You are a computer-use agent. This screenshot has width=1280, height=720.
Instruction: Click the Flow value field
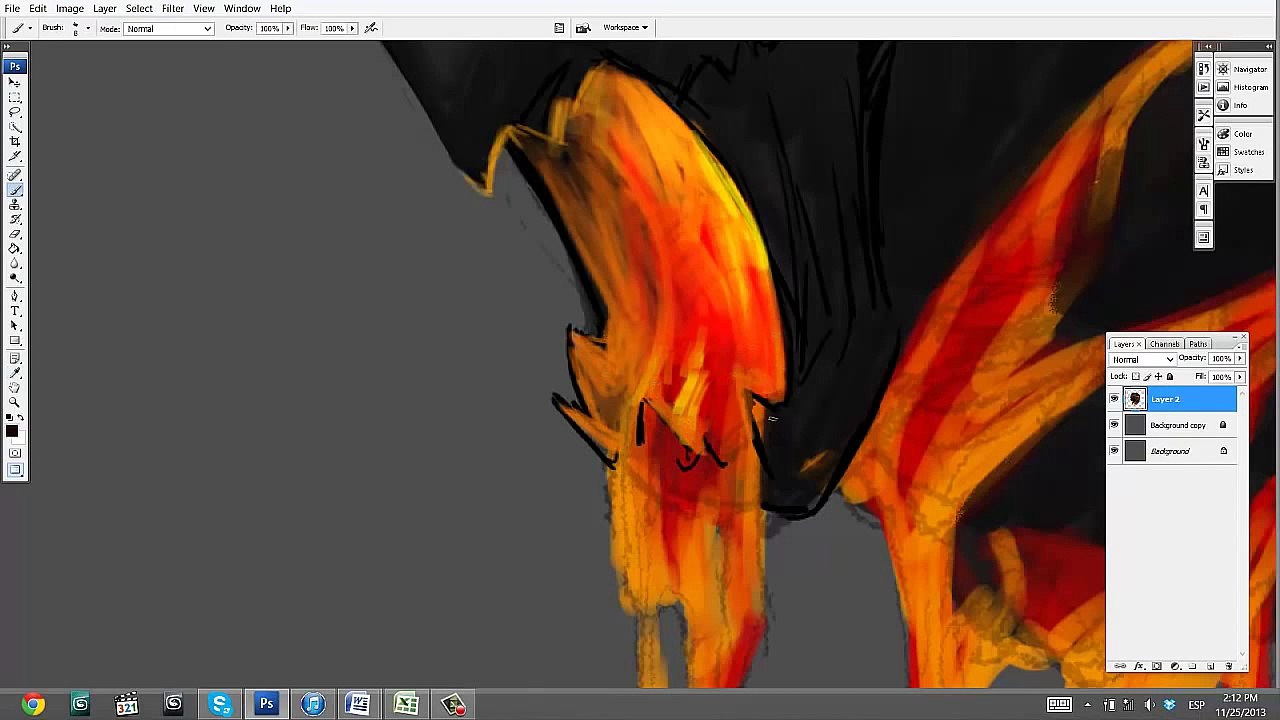(x=334, y=28)
